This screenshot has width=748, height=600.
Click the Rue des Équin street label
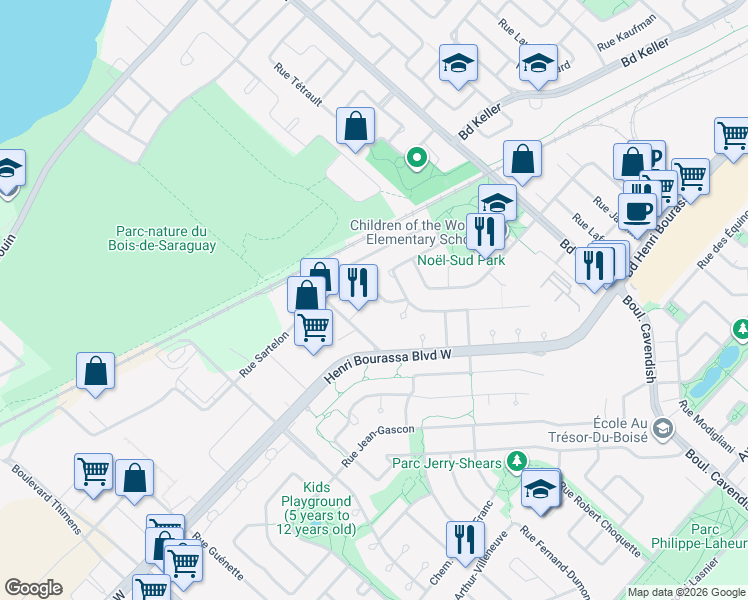point(722,242)
